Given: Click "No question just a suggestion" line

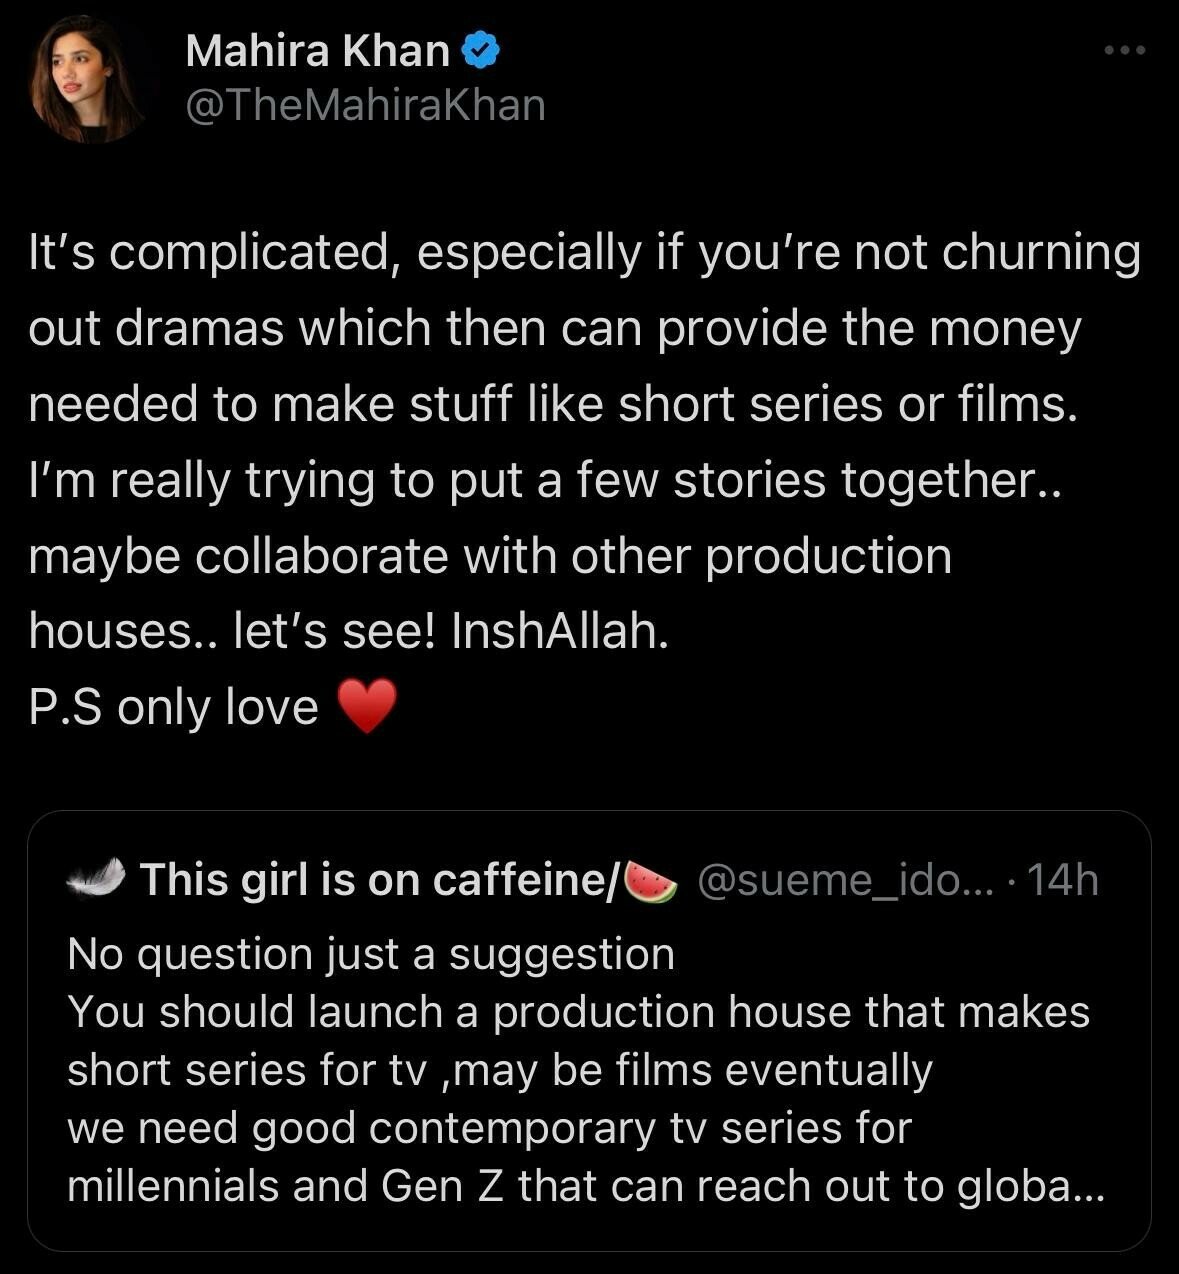Looking at the screenshot, I should coord(371,954).
